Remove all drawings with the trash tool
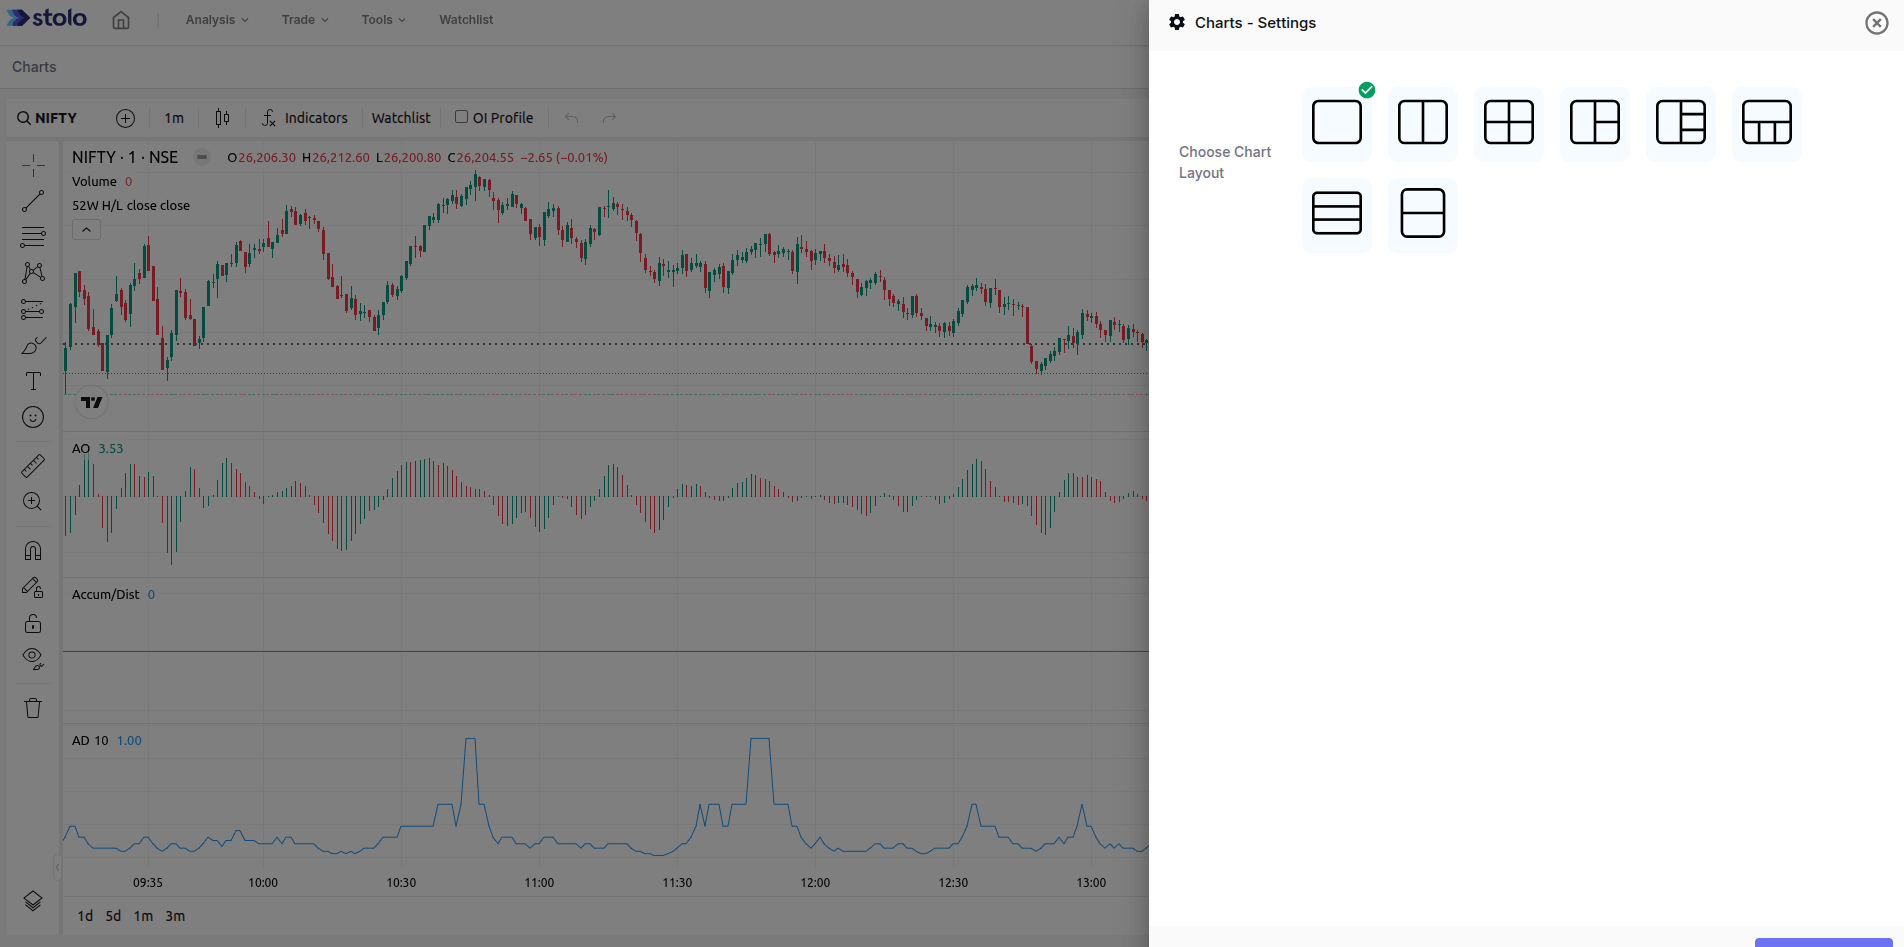The image size is (1904, 947). click(33, 707)
